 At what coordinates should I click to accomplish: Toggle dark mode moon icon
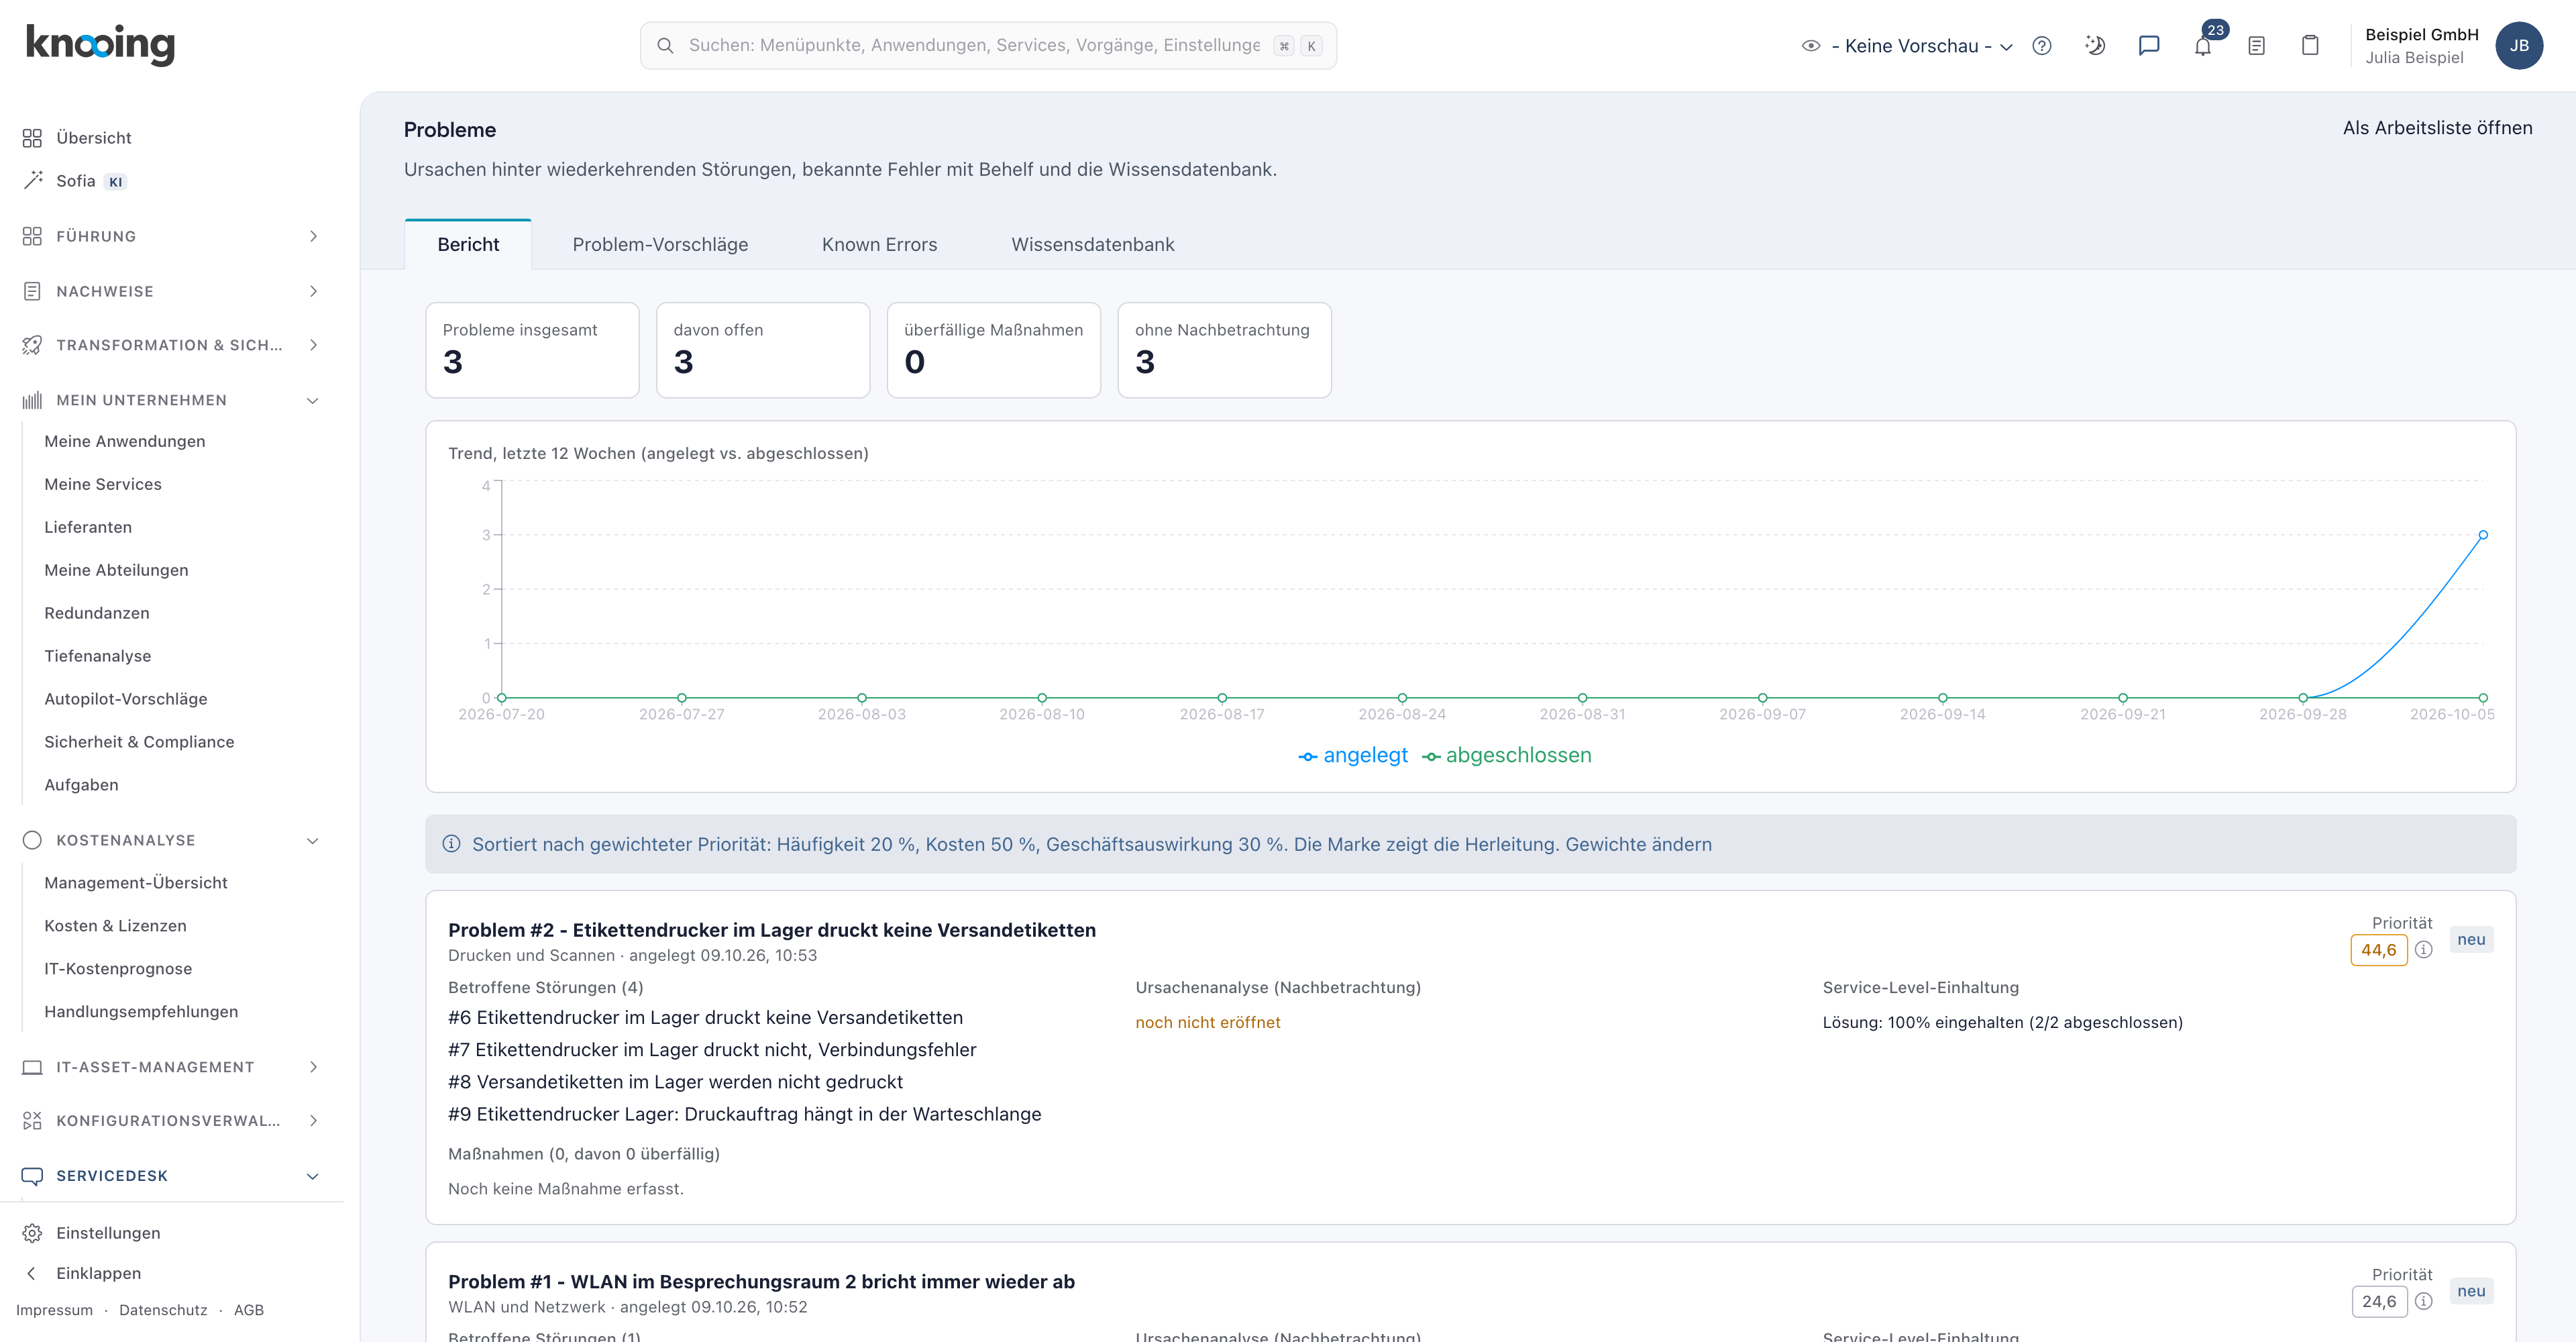(x=2095, y=46)
